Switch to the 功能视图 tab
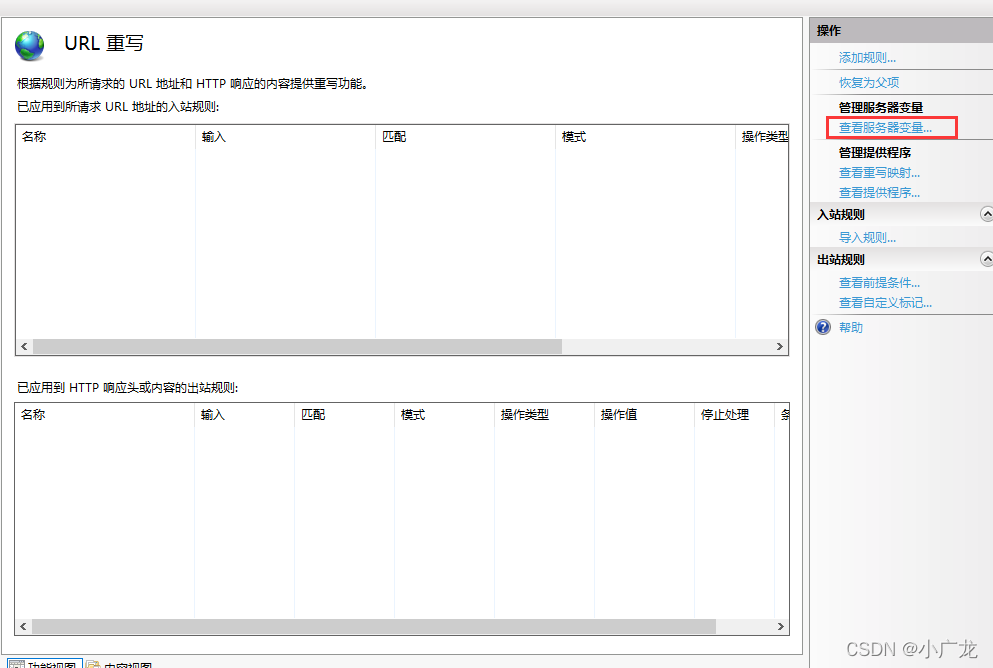This screenshot has width=993, height=668. tap(44, 664)
